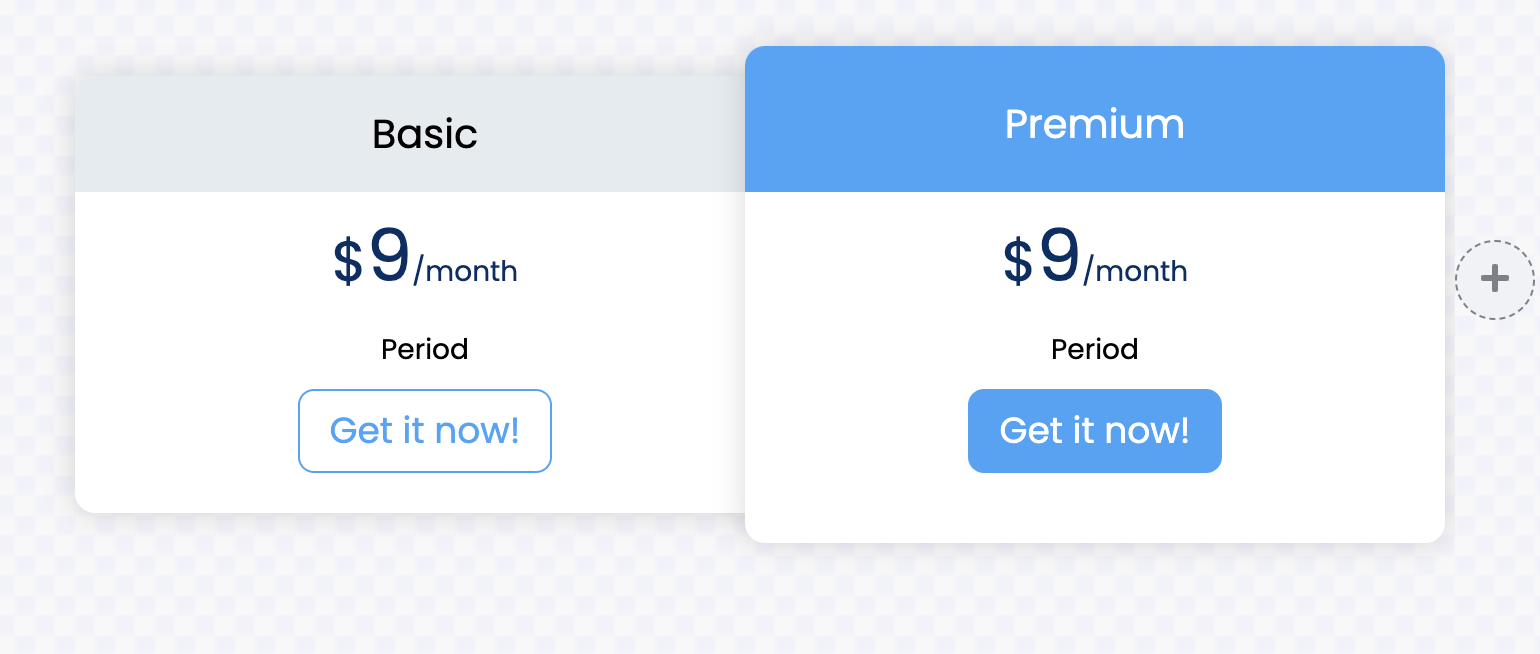The height and width of the screenshot is (654, 1540).
Task: Click the checkered canvas above the Basic card
Action: point(400,35)
